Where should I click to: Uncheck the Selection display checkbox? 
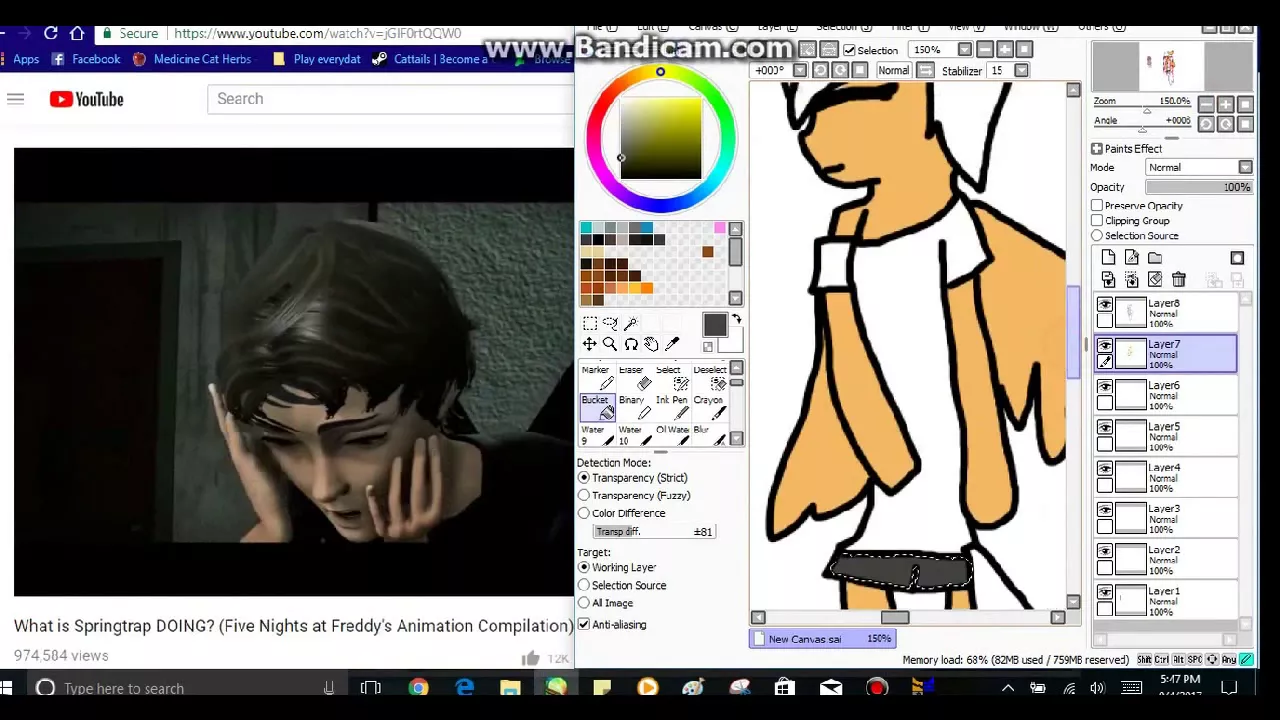(850, 50)
